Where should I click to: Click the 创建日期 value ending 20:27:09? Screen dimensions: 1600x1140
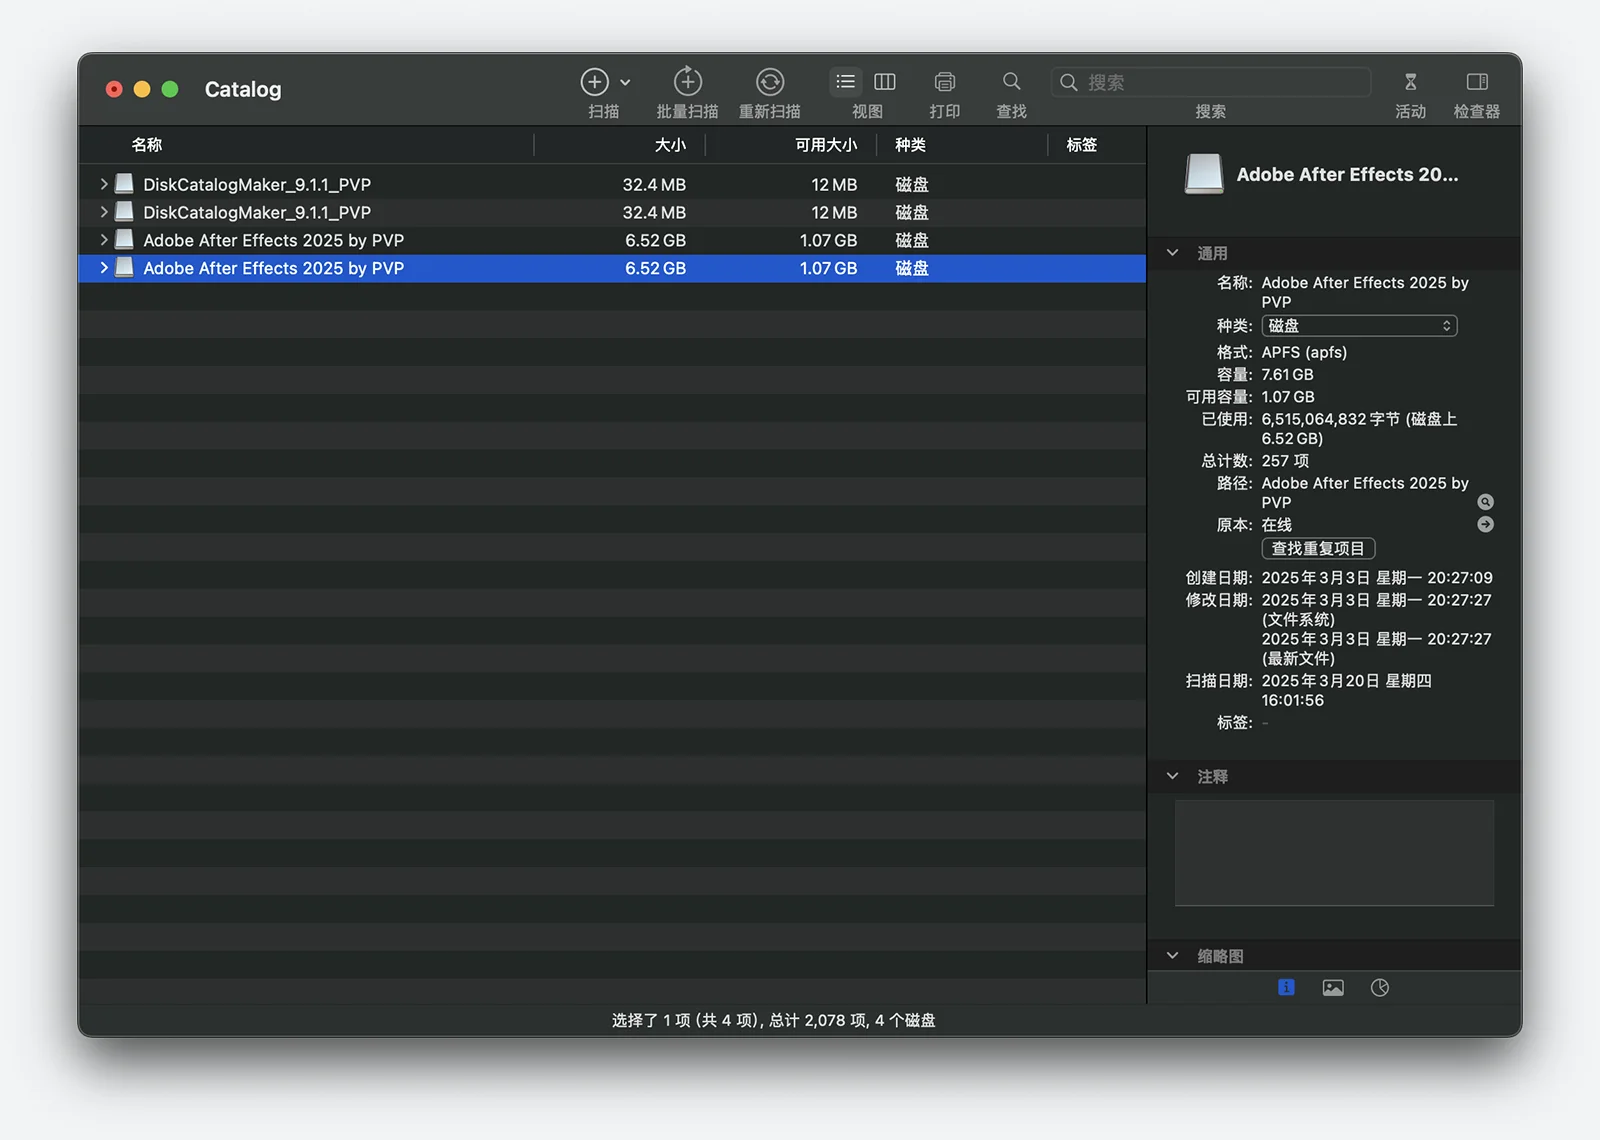tap(1377, 578)
